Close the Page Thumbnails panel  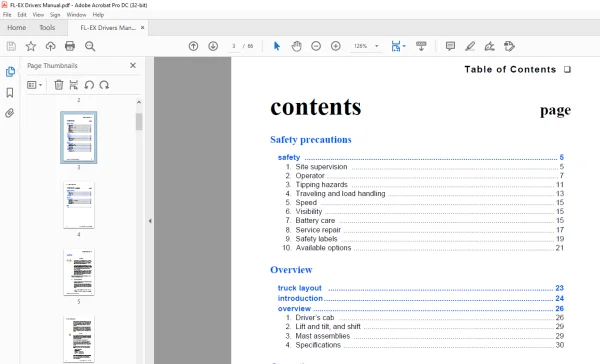point(133,65)
